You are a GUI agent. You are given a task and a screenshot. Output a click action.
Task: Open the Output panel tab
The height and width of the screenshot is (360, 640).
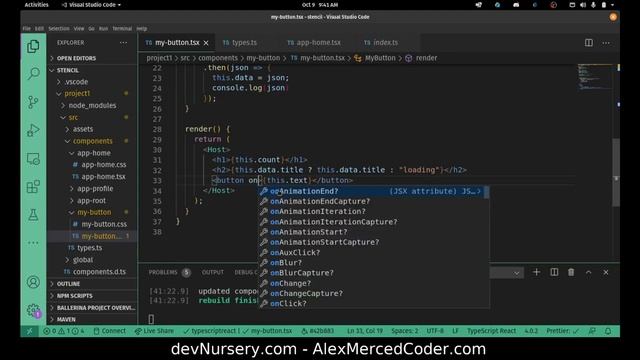point(213,272)
